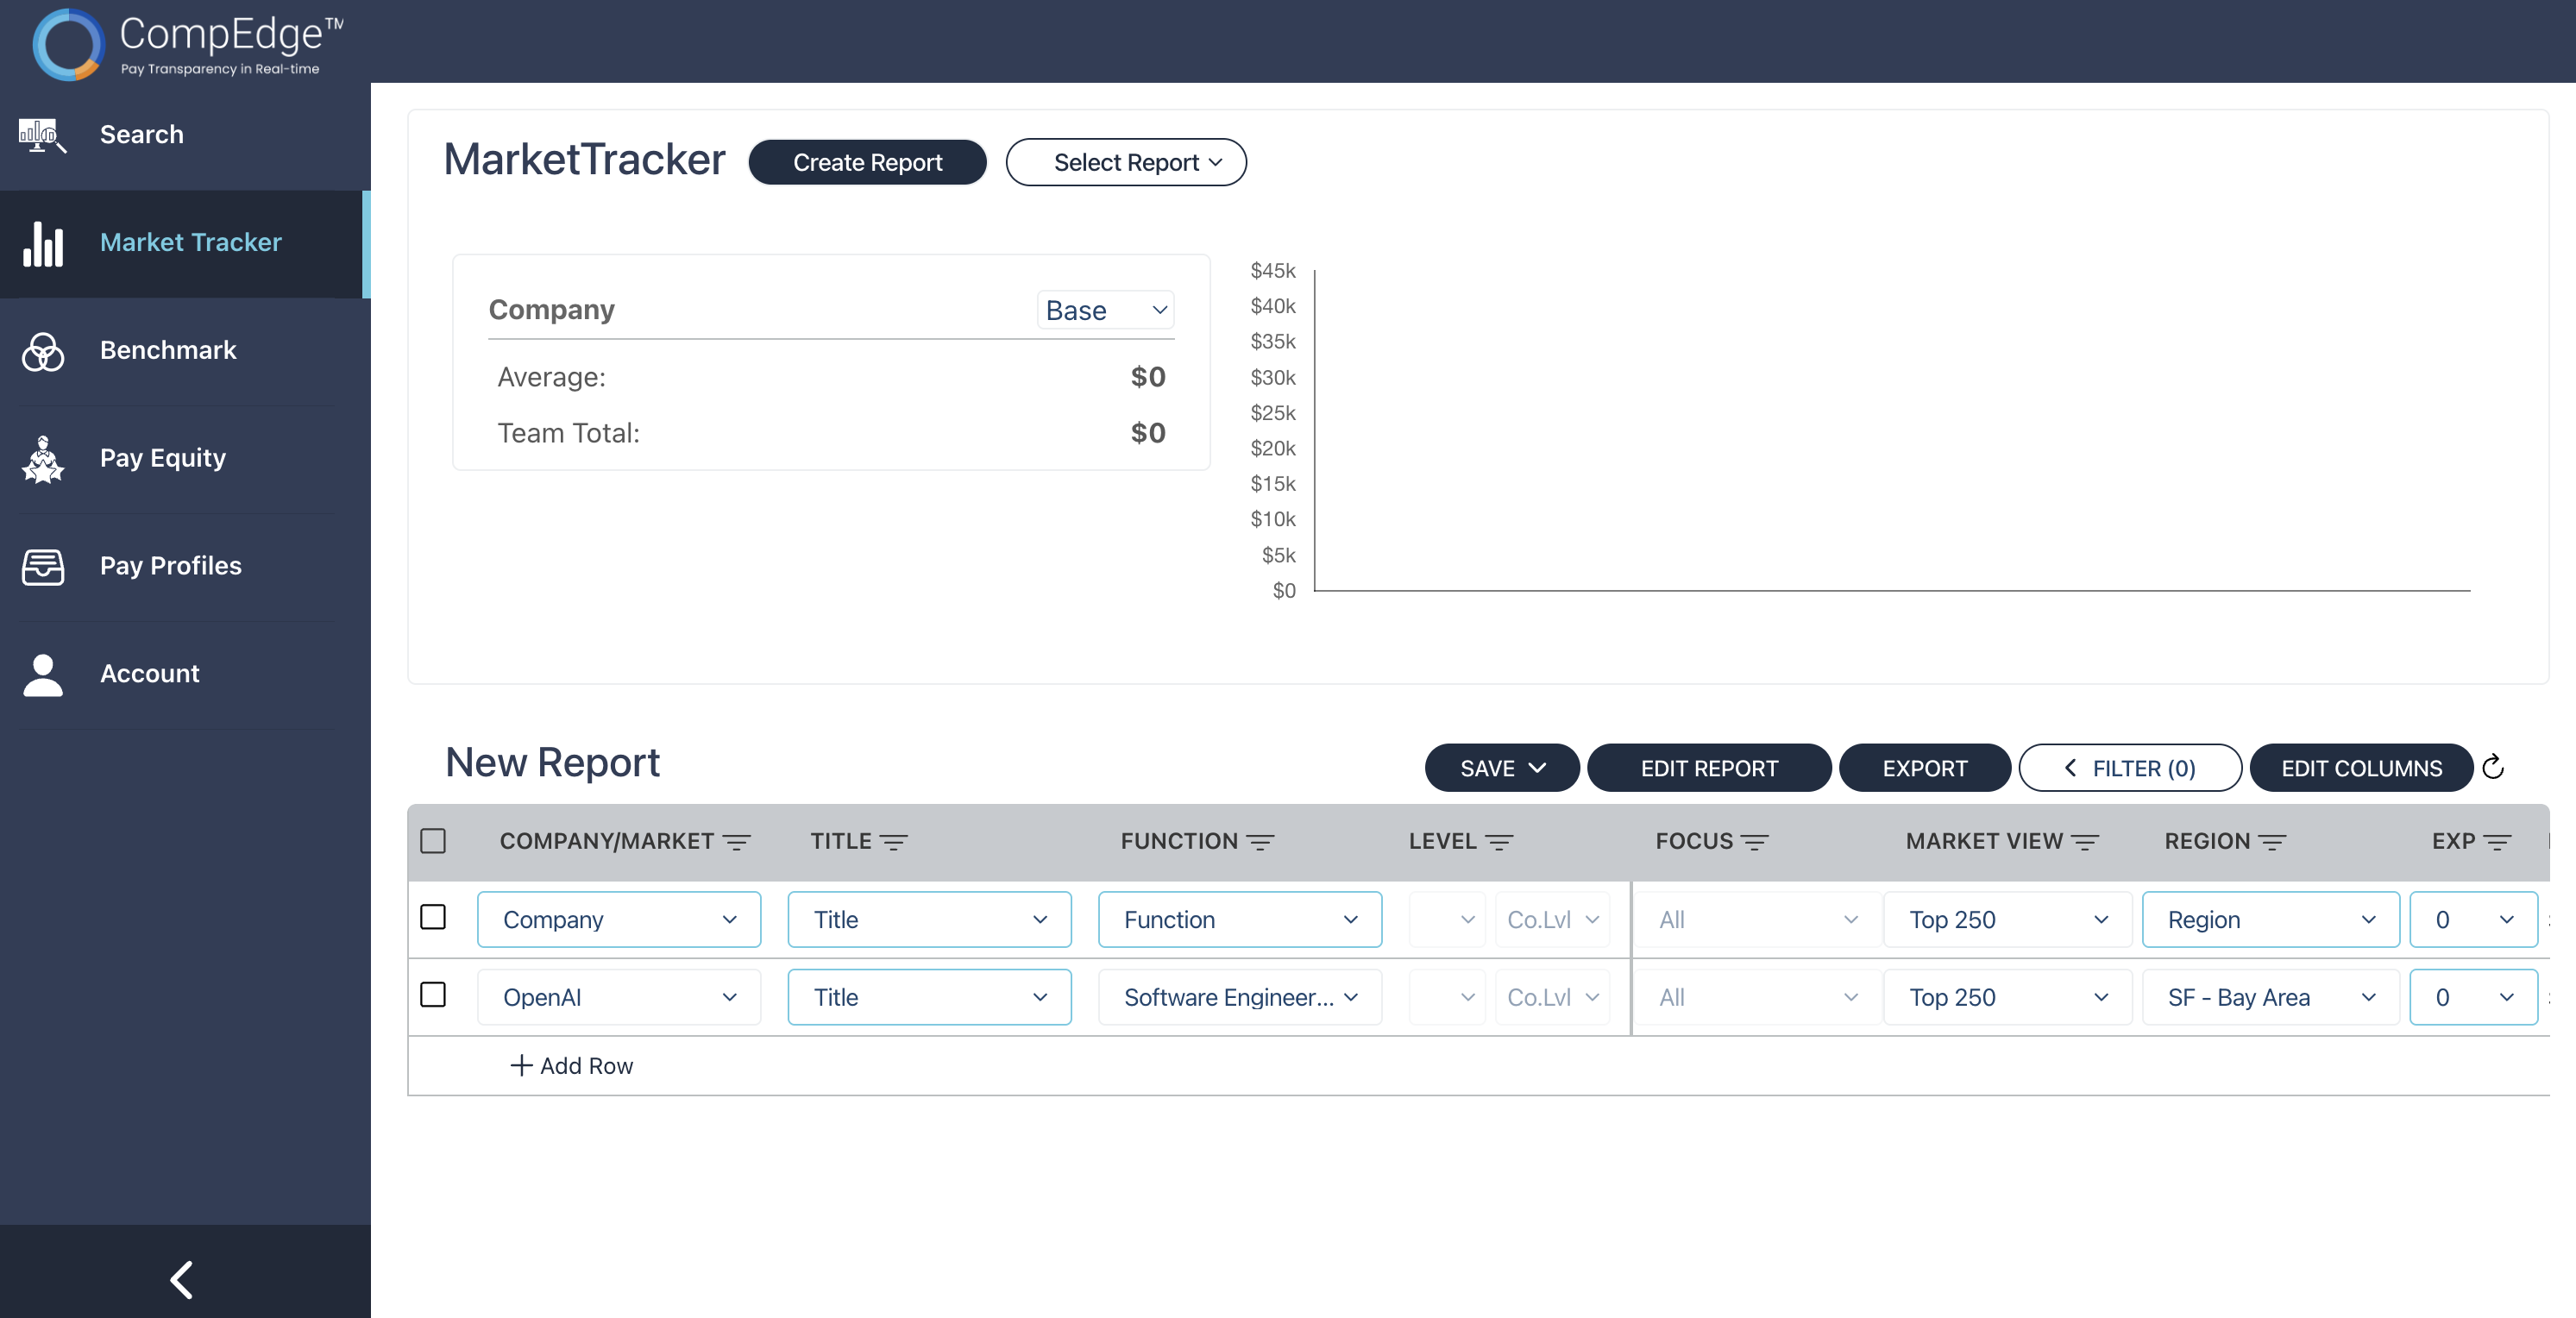Viewport: 2576px width, 1318px height.
Task: Click Add Row below the table
Action: (572, 1066)
